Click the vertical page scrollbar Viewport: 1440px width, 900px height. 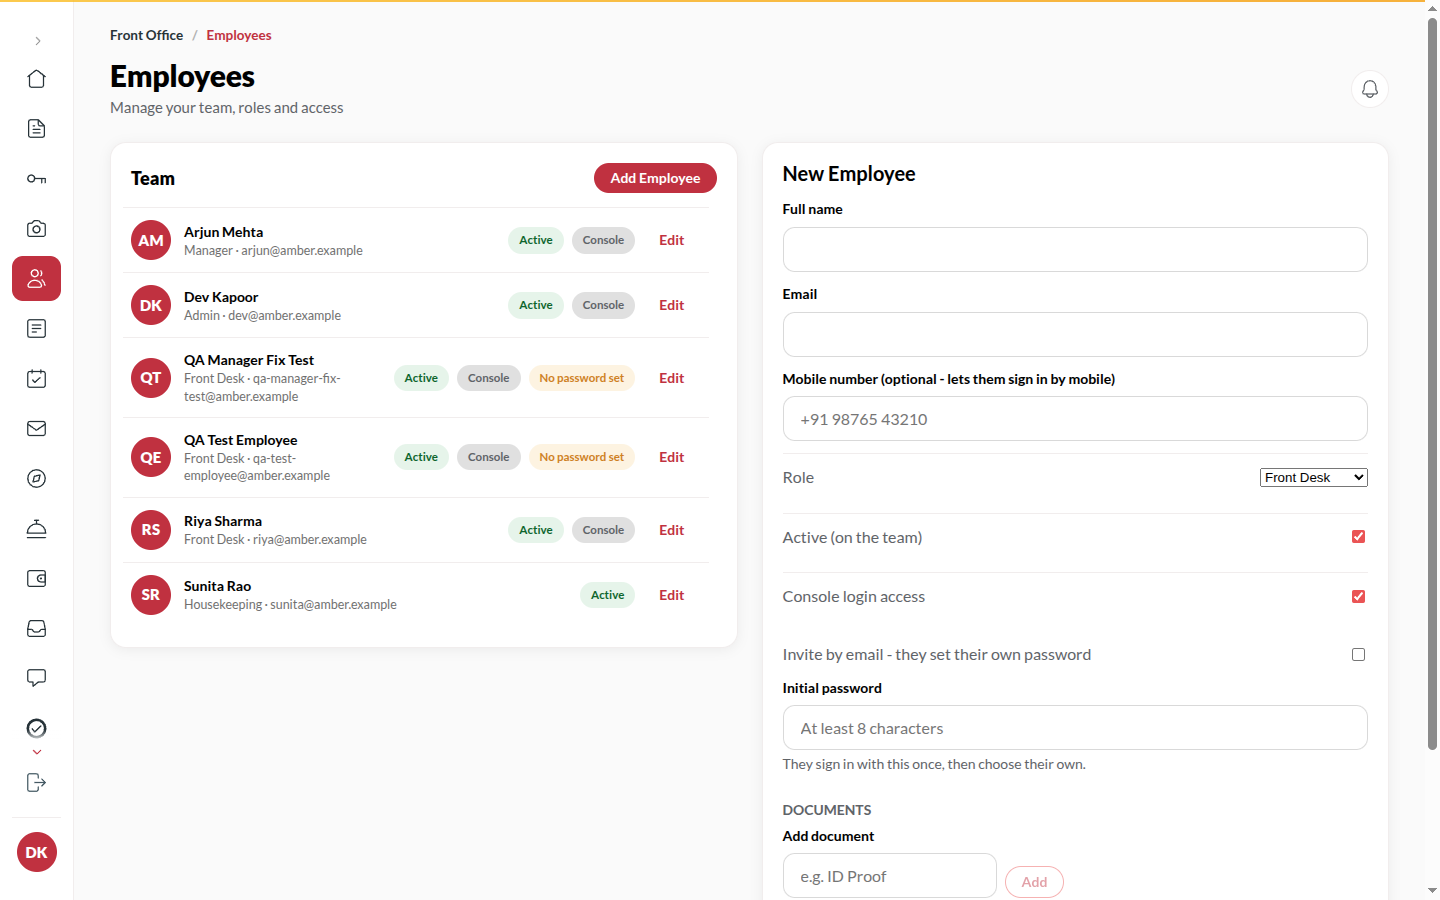[x=1432, y=384]
